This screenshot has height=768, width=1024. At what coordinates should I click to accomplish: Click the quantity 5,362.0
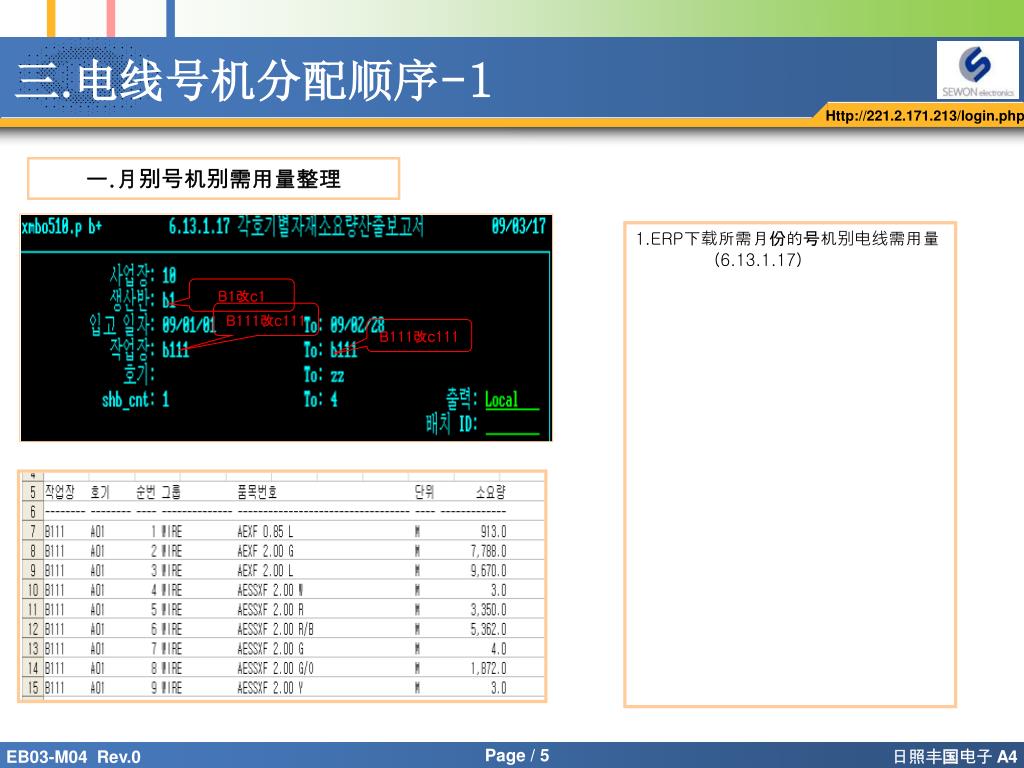pos(488,630)
